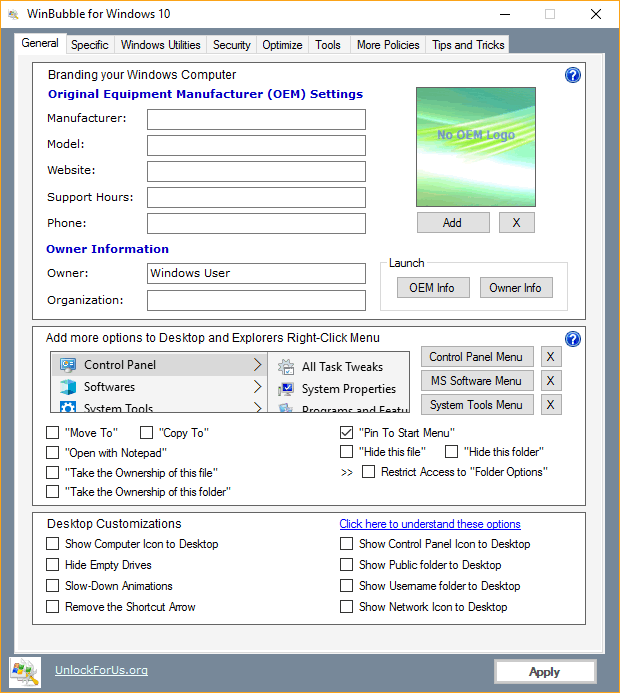Open the Security tab

coord(232,45)
